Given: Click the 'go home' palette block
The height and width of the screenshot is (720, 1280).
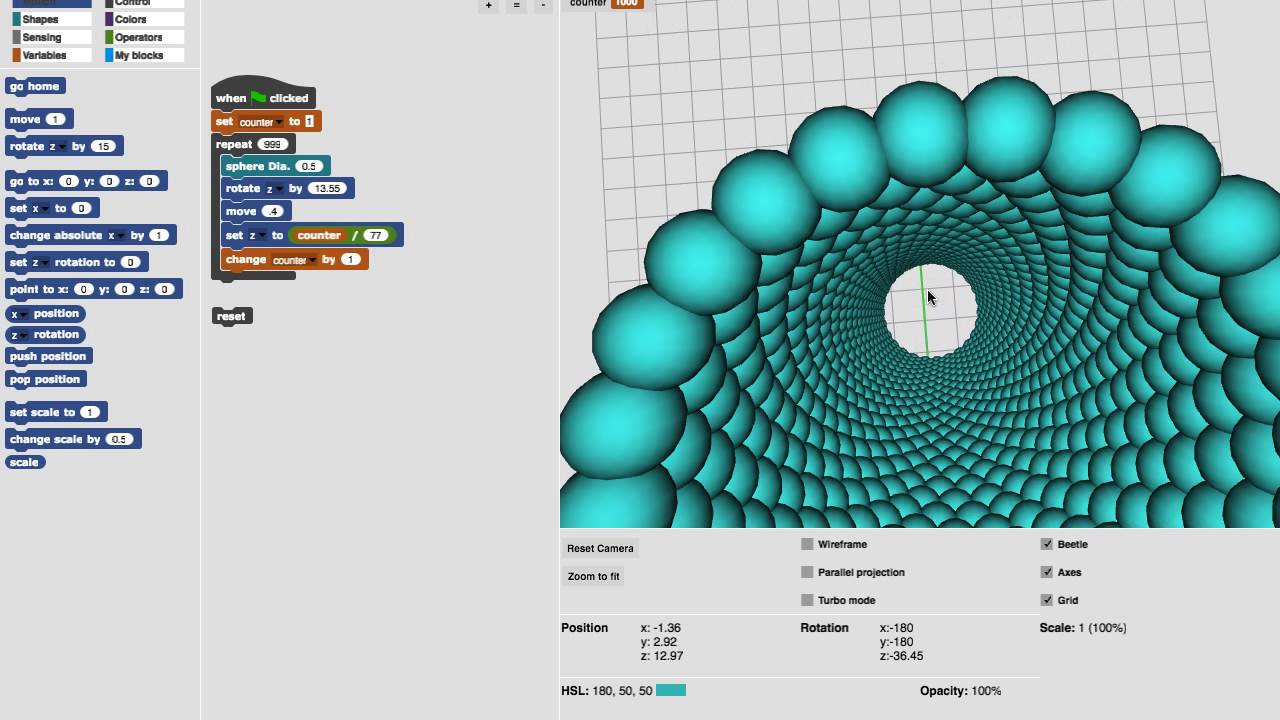Looking at the screenshot, I should (35, 87).
